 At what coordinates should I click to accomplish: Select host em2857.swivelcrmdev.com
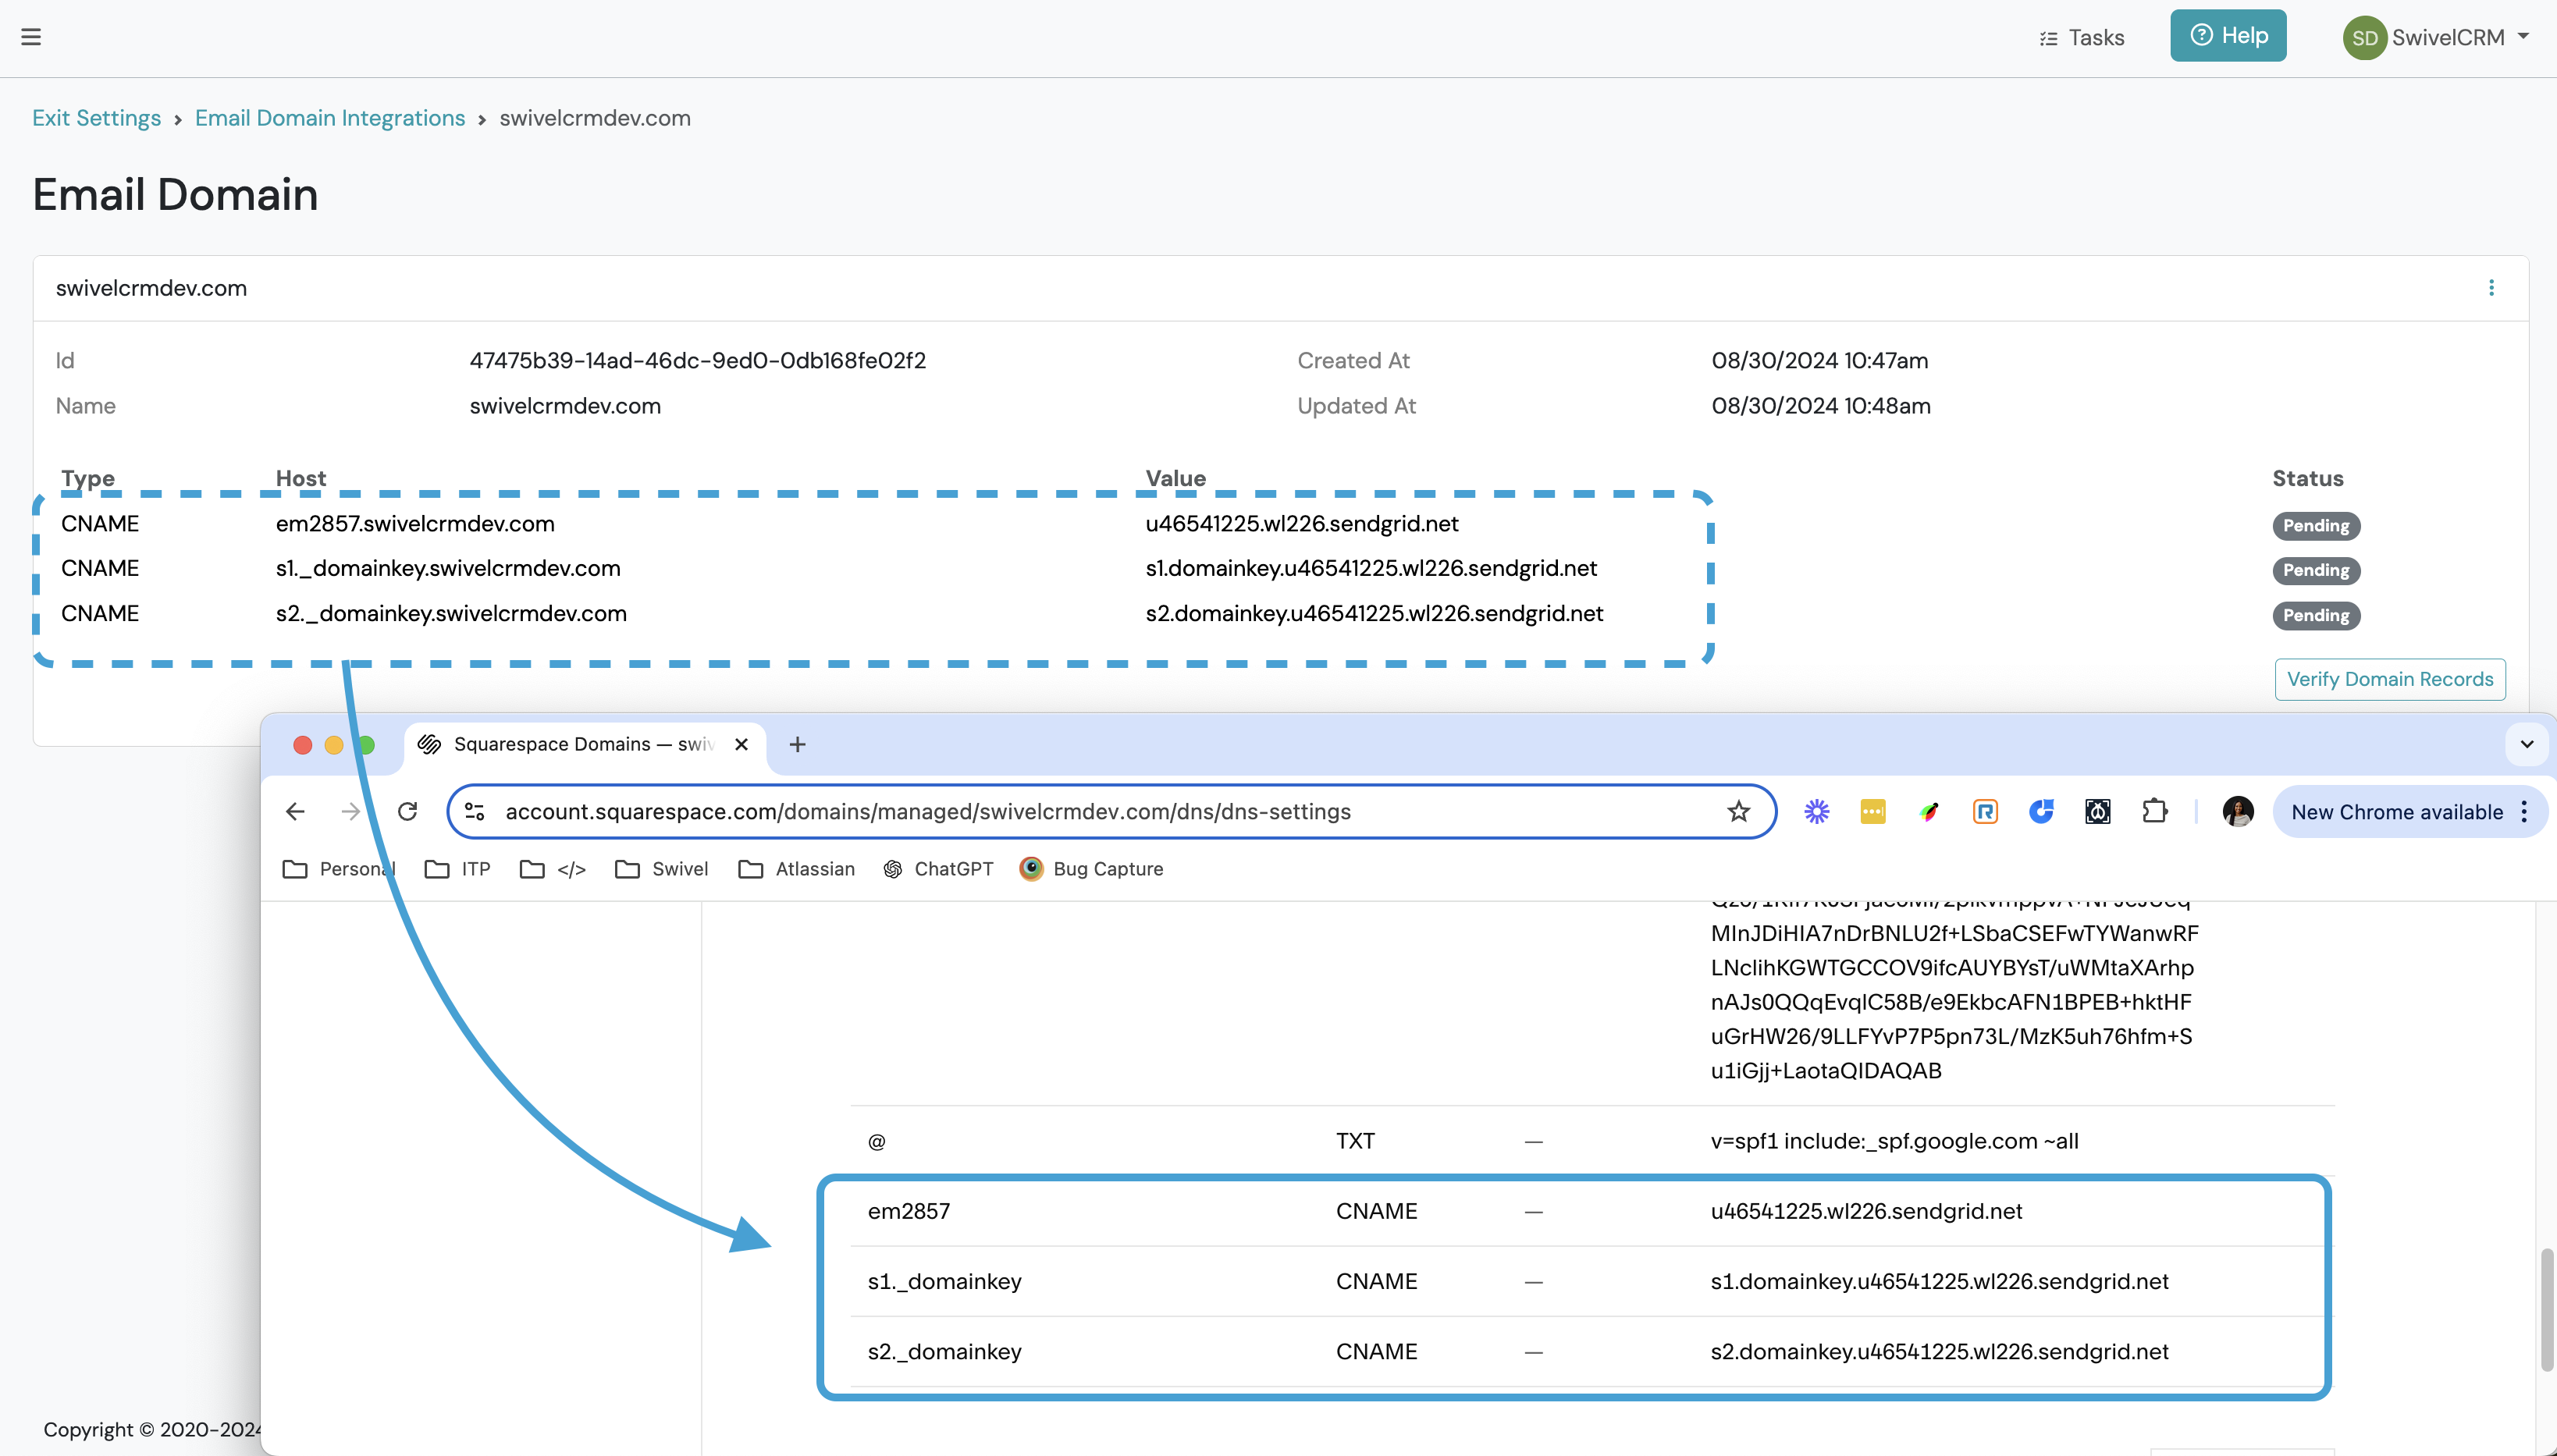click(415, 524)
